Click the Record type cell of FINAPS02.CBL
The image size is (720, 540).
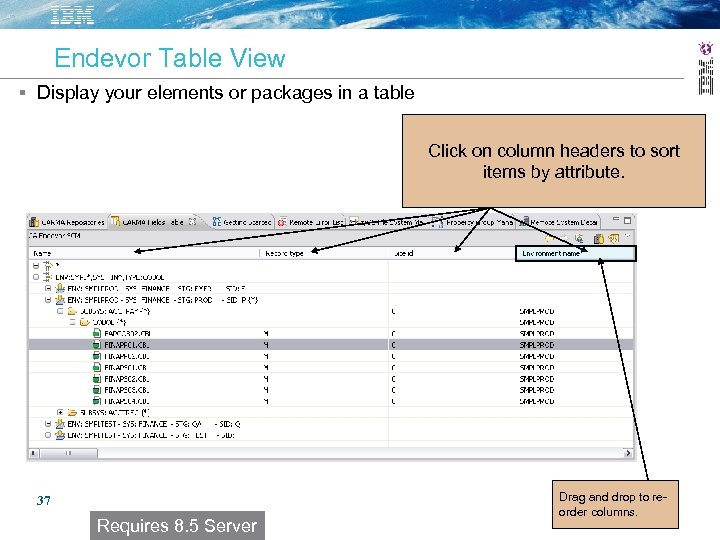266,379
